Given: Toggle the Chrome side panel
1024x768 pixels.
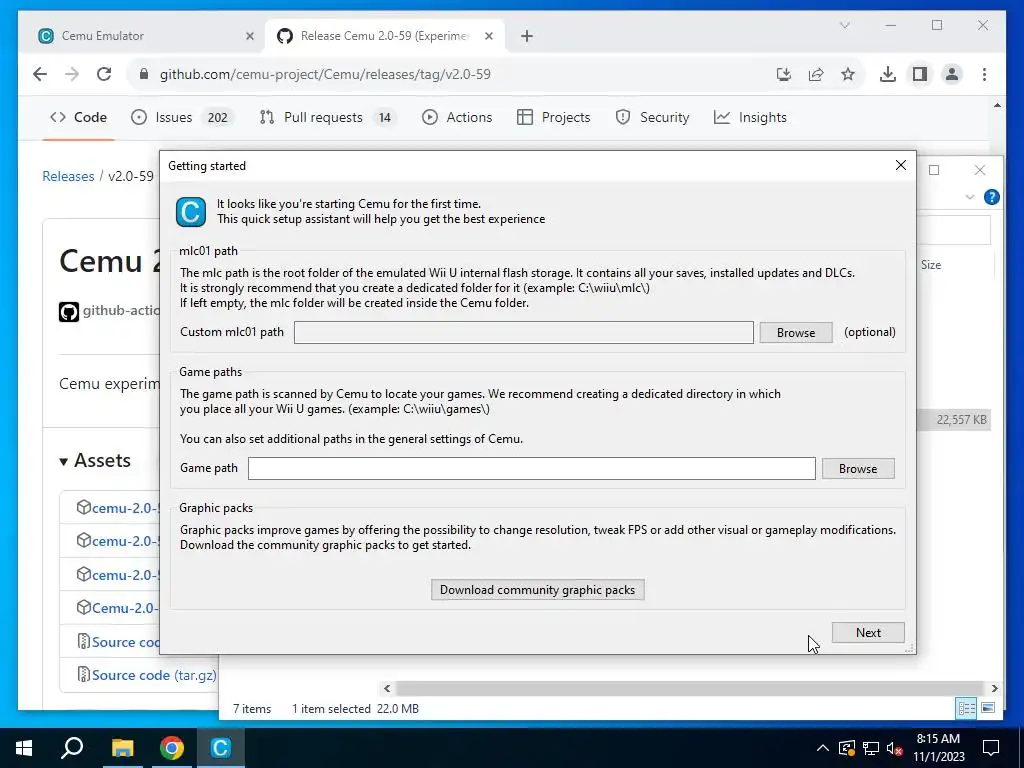Looking at the screenshot, I should [920, 74].
